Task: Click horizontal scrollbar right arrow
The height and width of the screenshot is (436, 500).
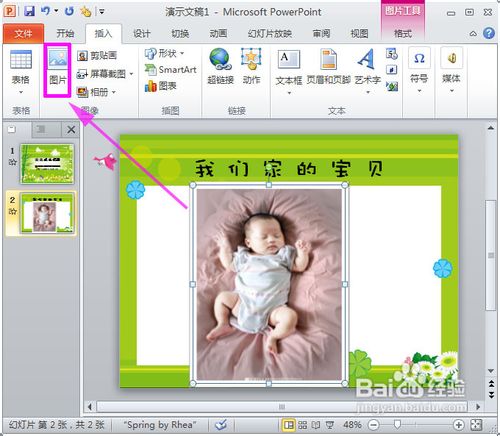Action: (x=478, y=407)
